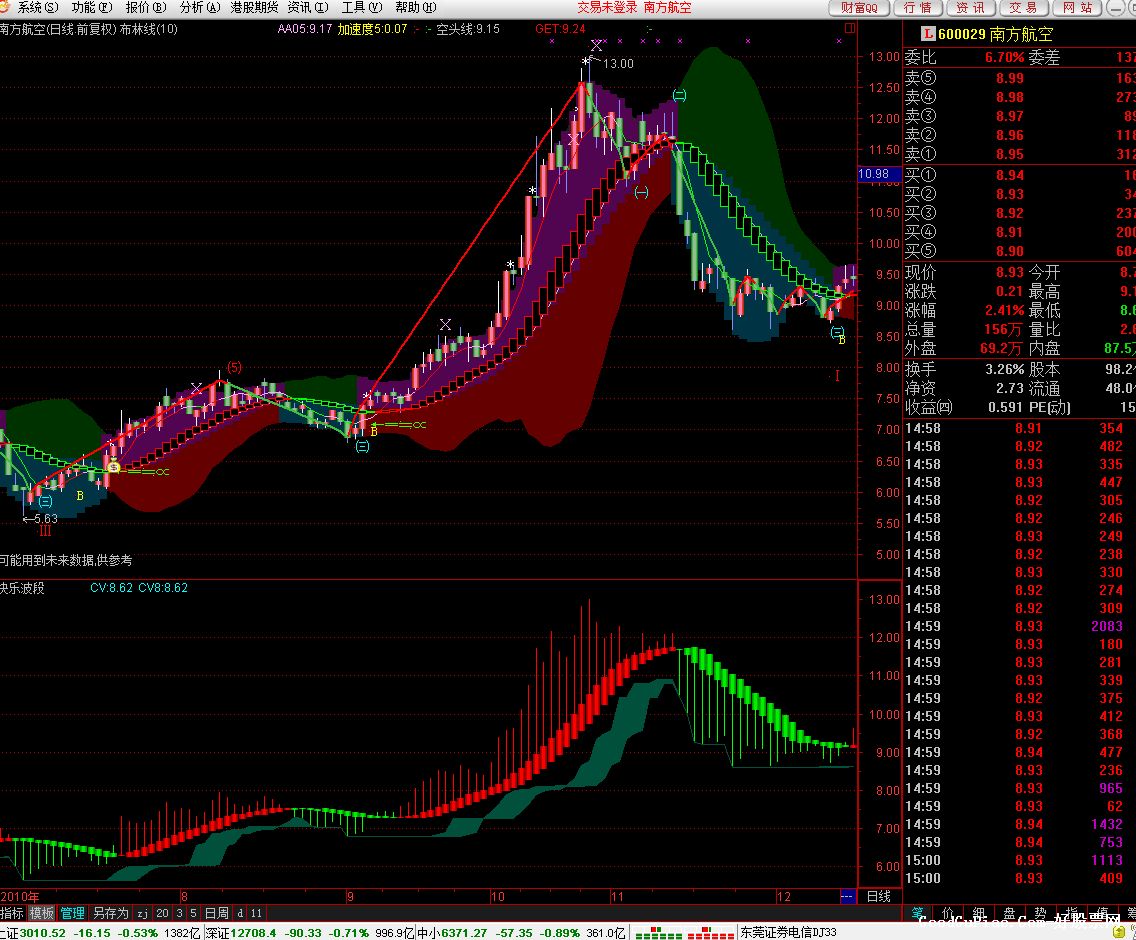Select the 3 template tab
The height and width of the screenshot is (940, 1136).
tap(179, 913)
